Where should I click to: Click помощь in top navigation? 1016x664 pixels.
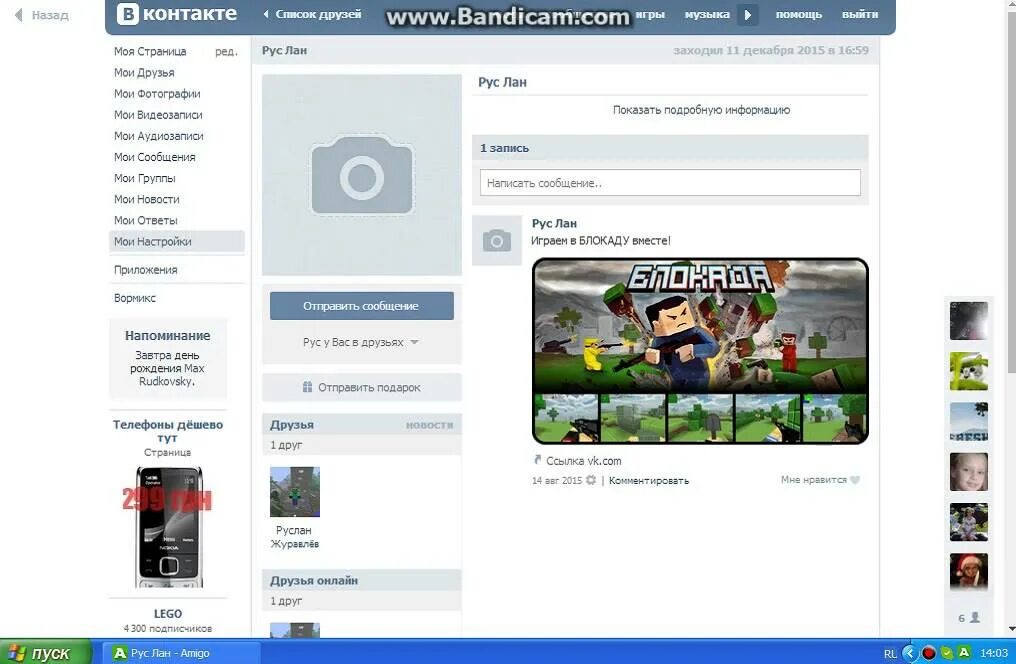[798, 14]
